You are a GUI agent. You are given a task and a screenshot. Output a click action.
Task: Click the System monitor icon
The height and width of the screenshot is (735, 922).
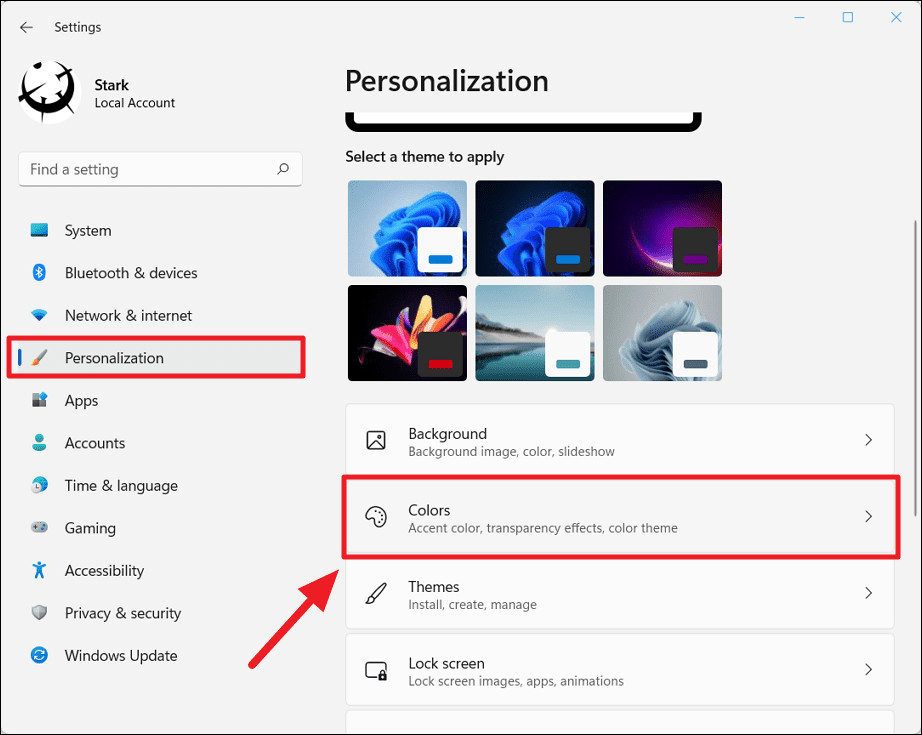(x=39, y=230)
